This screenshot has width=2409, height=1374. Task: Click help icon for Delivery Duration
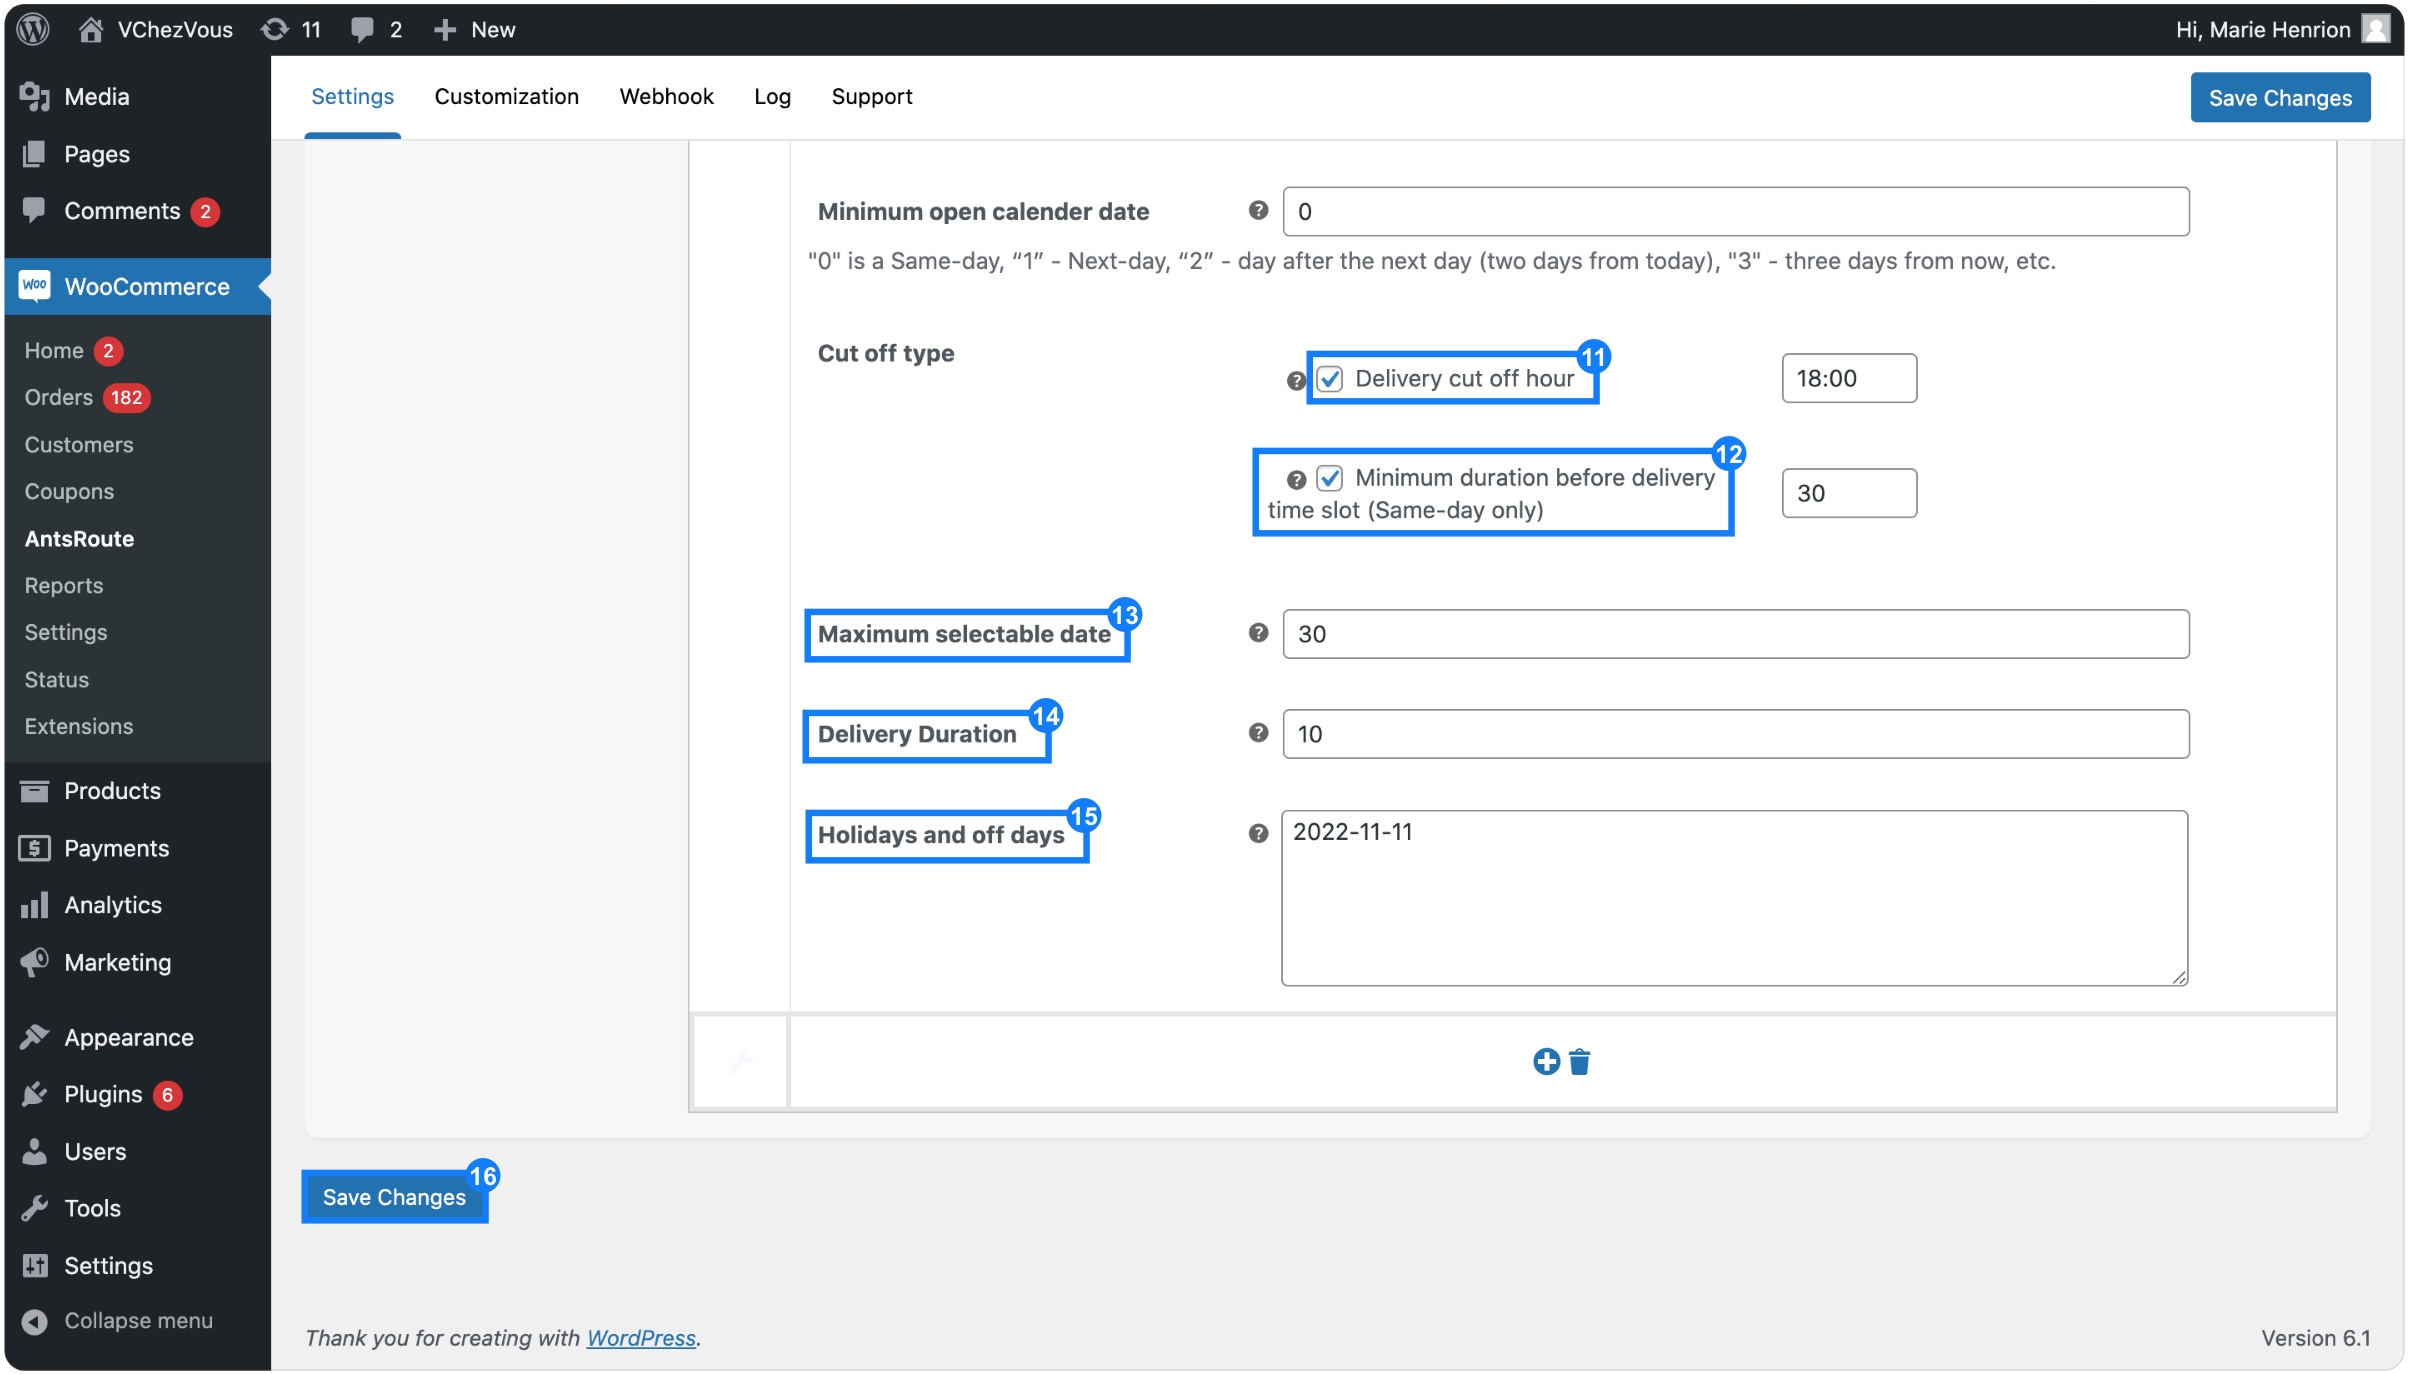click(1258, 732)
